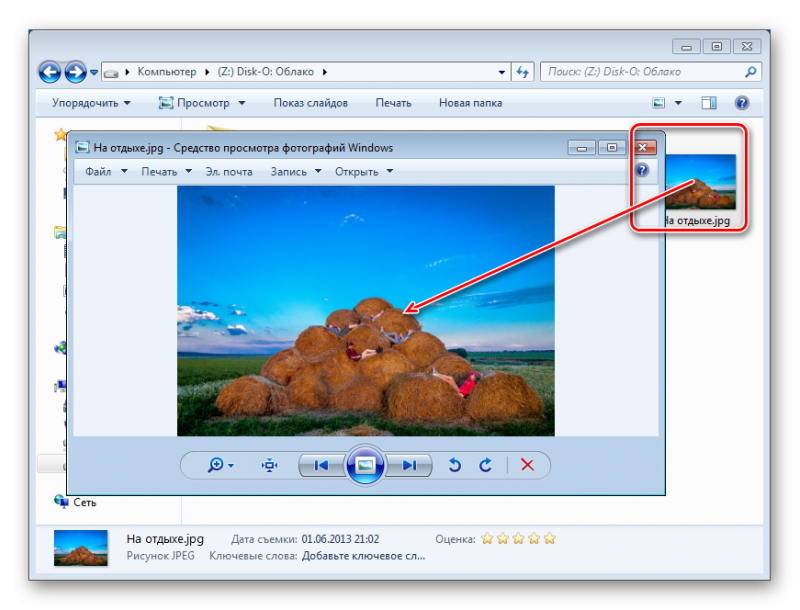Click the Explorer search field

pos(651,72)
